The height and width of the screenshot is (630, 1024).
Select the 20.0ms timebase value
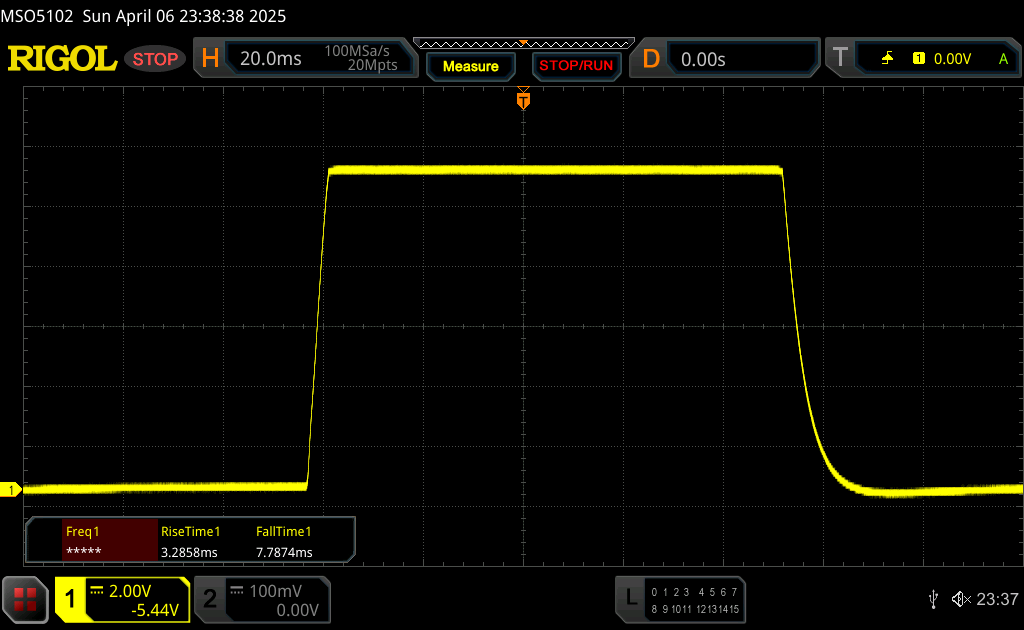pyautogui.click(x=270, y=59)
